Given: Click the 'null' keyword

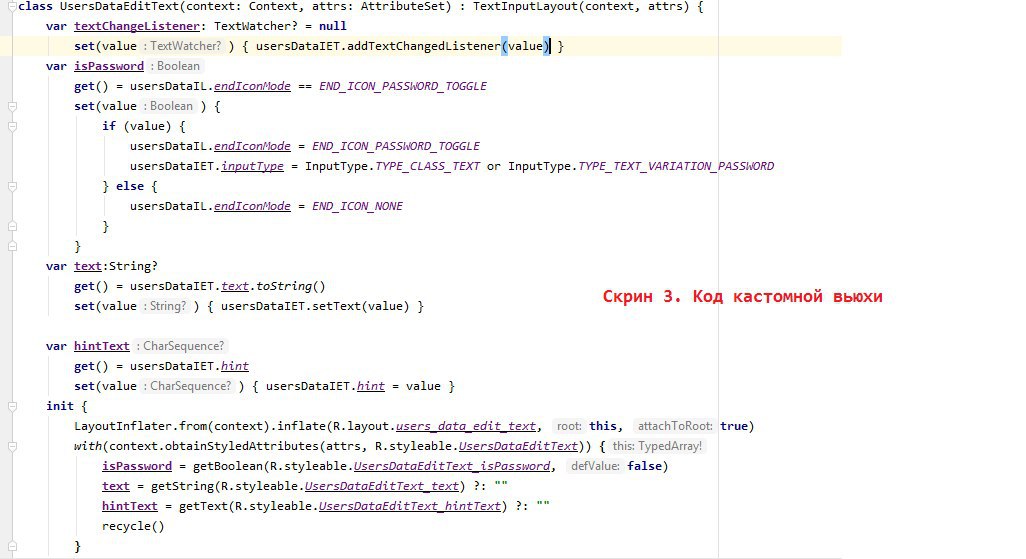Looking at the screenshot, I should coord(332,26).
